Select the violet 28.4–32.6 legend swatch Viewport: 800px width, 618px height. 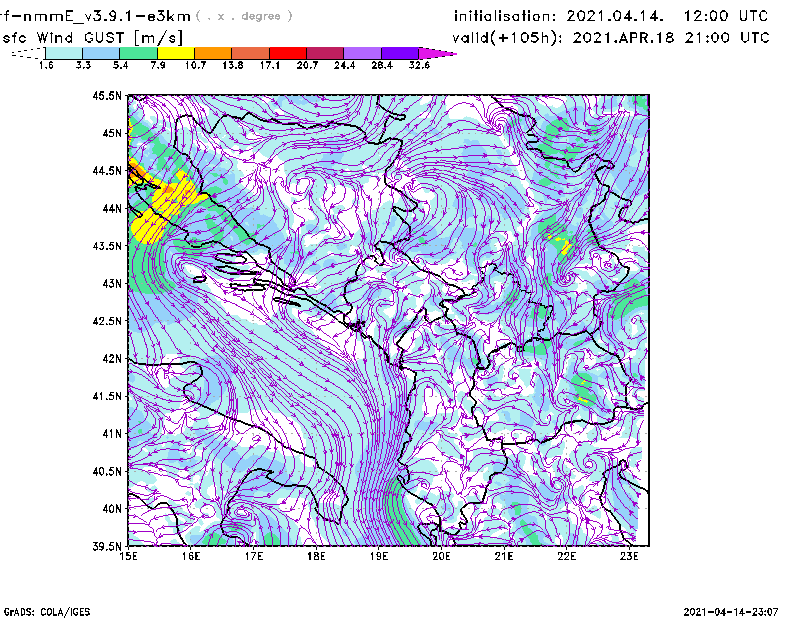(x=399, y=53)
